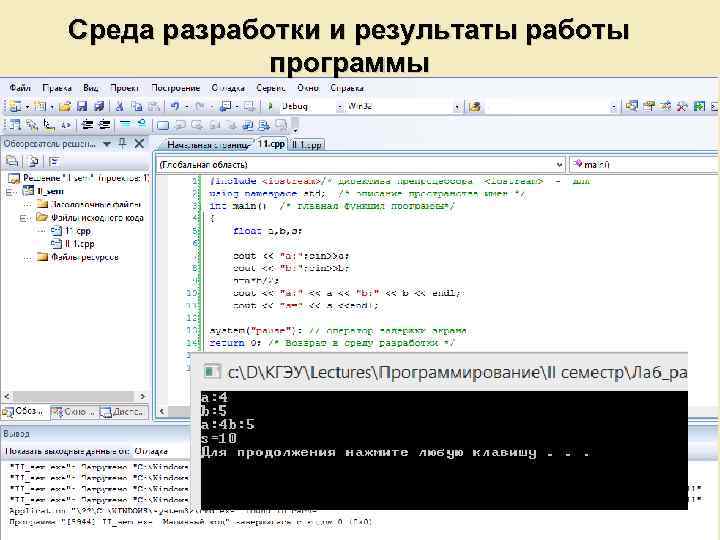Switch to the II 1.cpp editor tab
720x540 pixels.
[307, 145]
